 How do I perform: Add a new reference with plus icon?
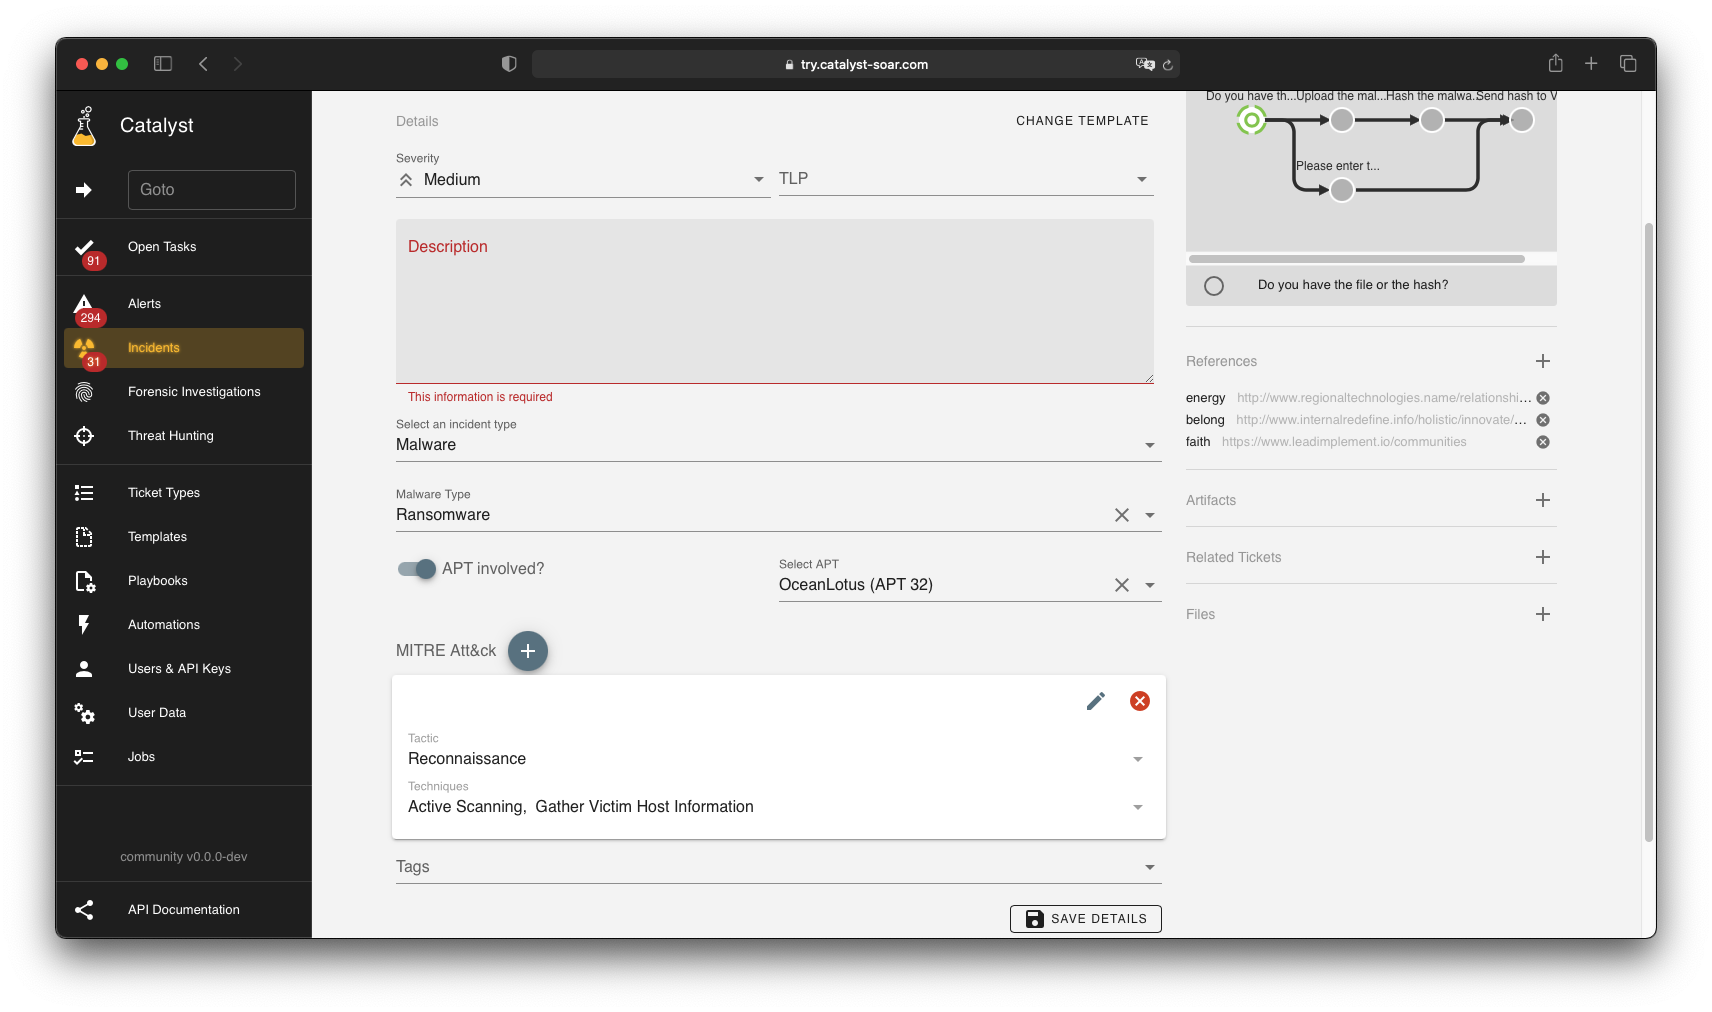point(1542,361)
